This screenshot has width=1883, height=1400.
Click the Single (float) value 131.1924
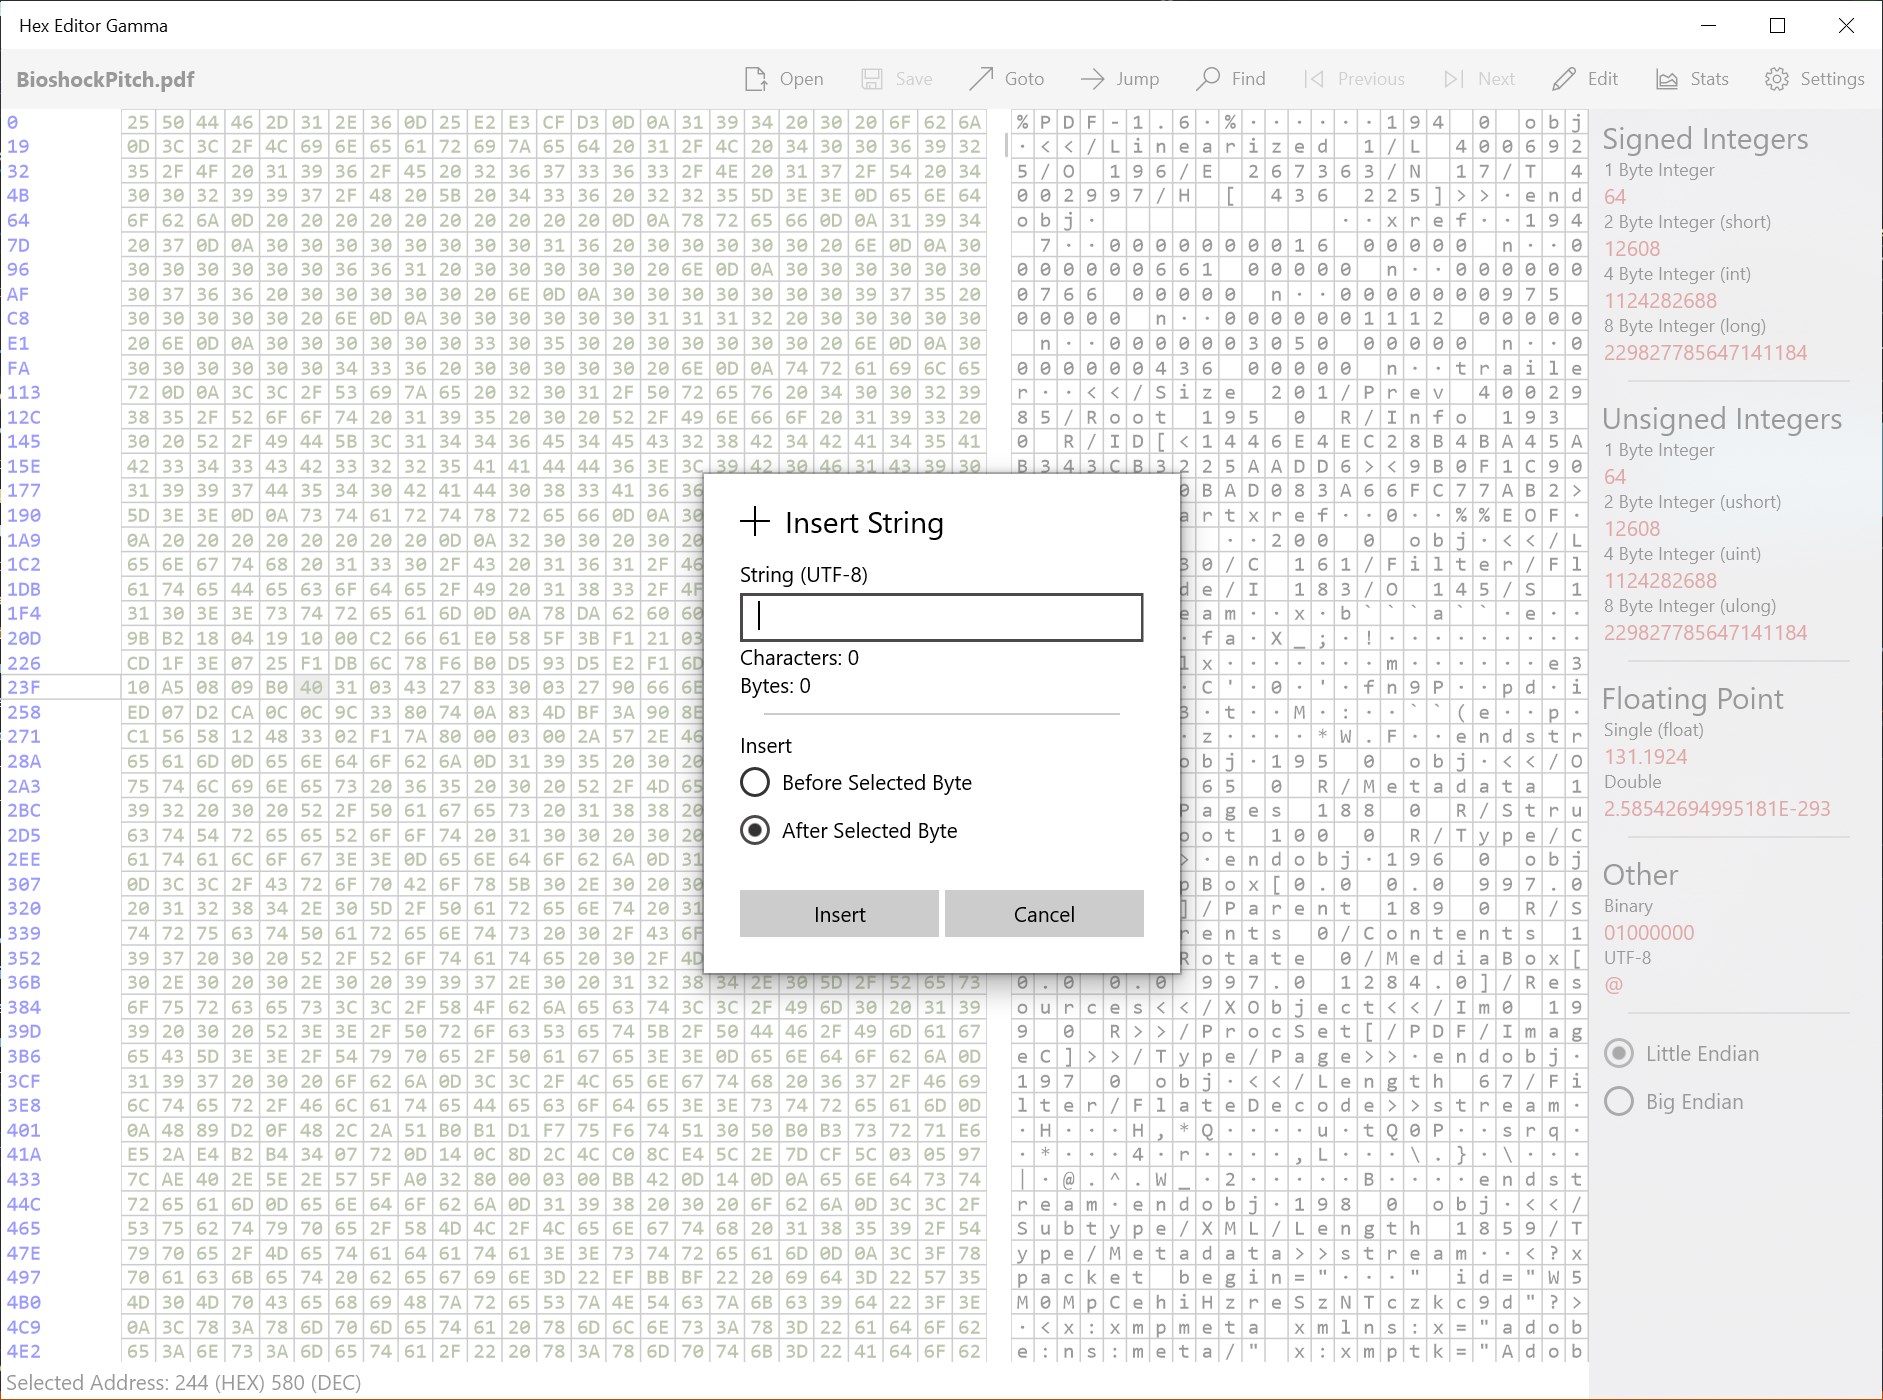pyautogui.click(x=1645, y=757)
